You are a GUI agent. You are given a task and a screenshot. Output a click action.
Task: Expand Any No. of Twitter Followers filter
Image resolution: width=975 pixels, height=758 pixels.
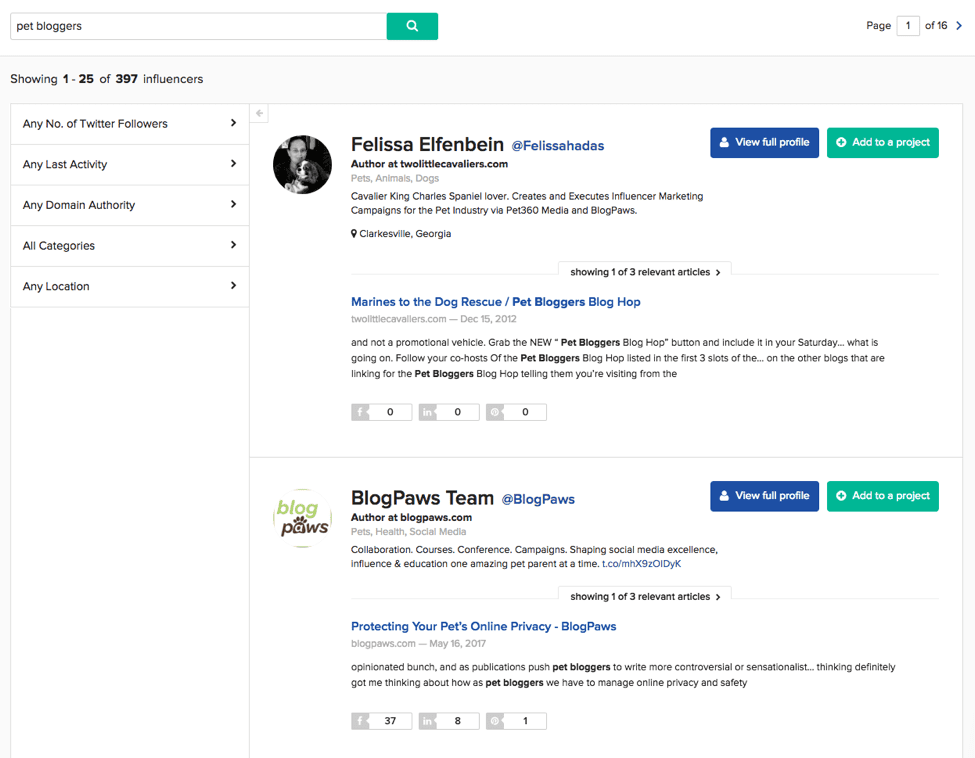tap(130, 124)
